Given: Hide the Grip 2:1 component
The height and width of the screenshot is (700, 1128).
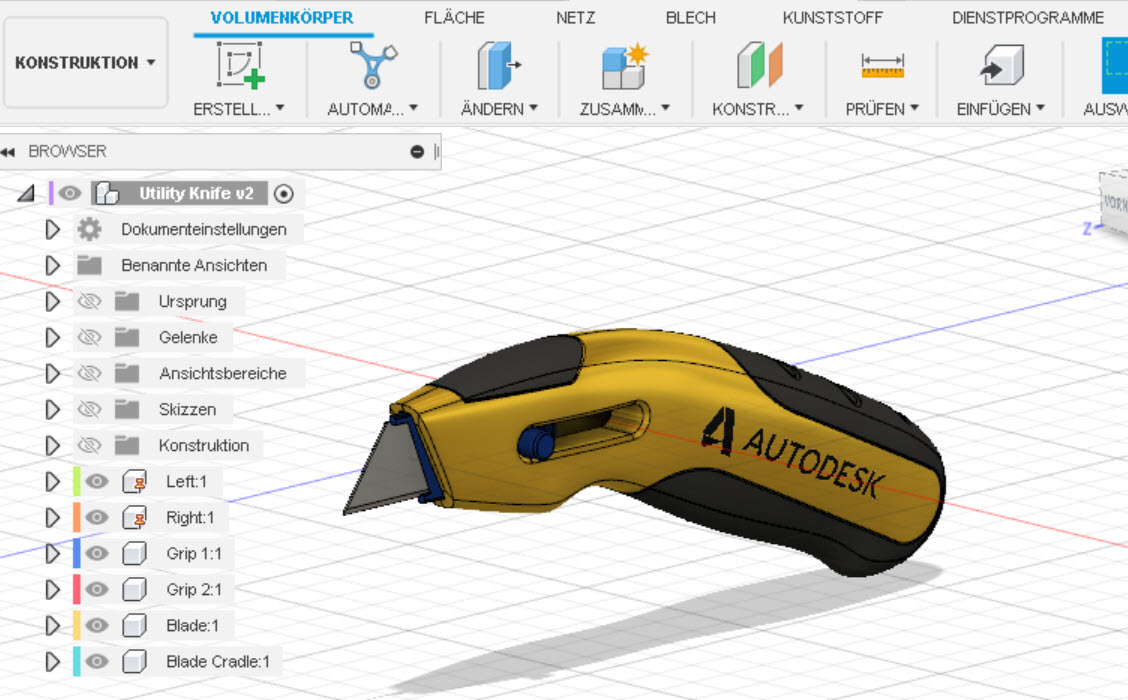Looking at the screenshot, I should coord(97,589).
